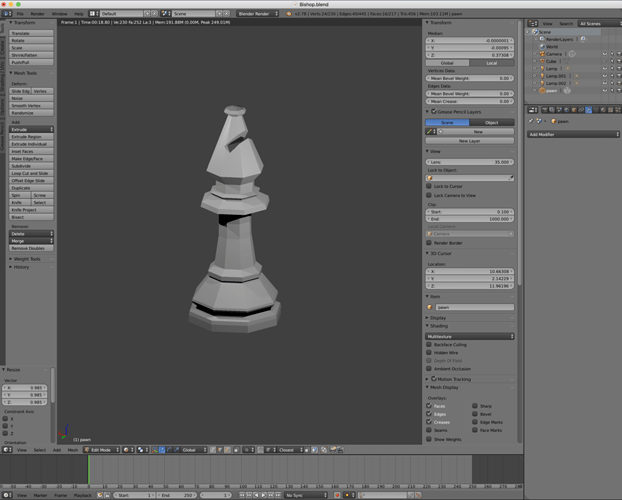
Task: Enable vertex select mode icon
Action: [213, 450]
